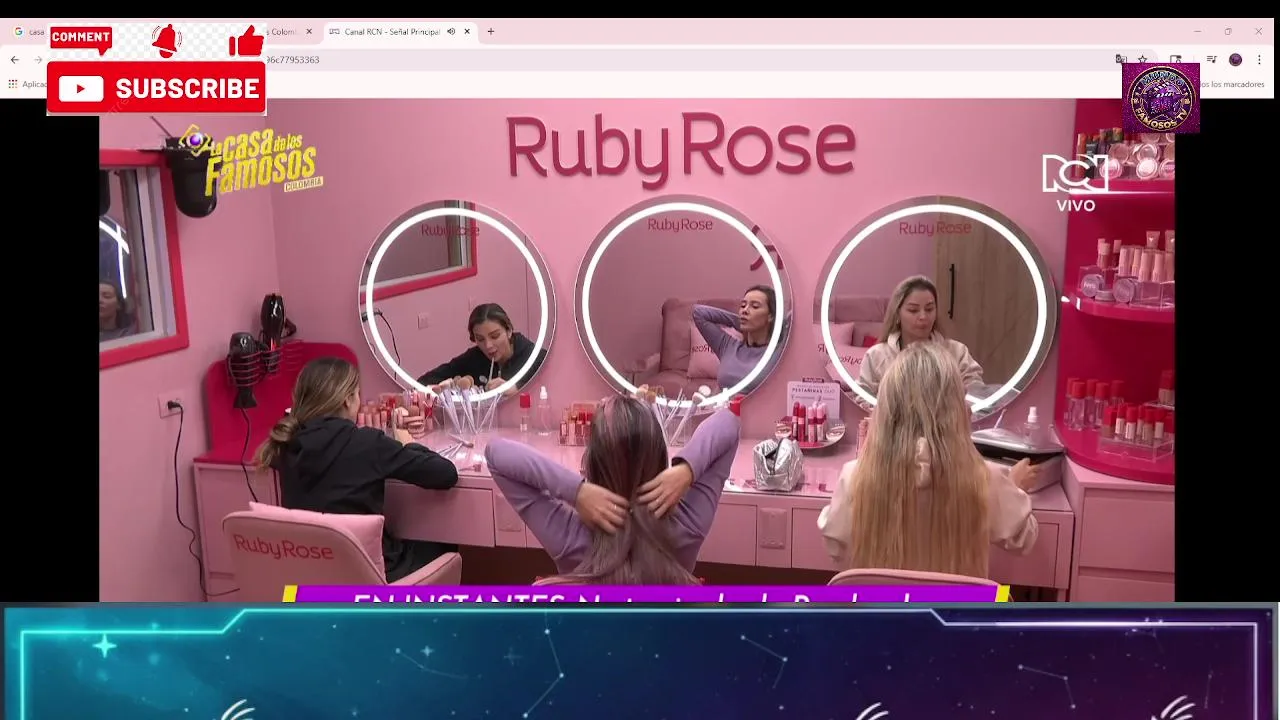This screenshot has height=720, width=1280.
Task: Restore the browser window size
Action: 1228,32
